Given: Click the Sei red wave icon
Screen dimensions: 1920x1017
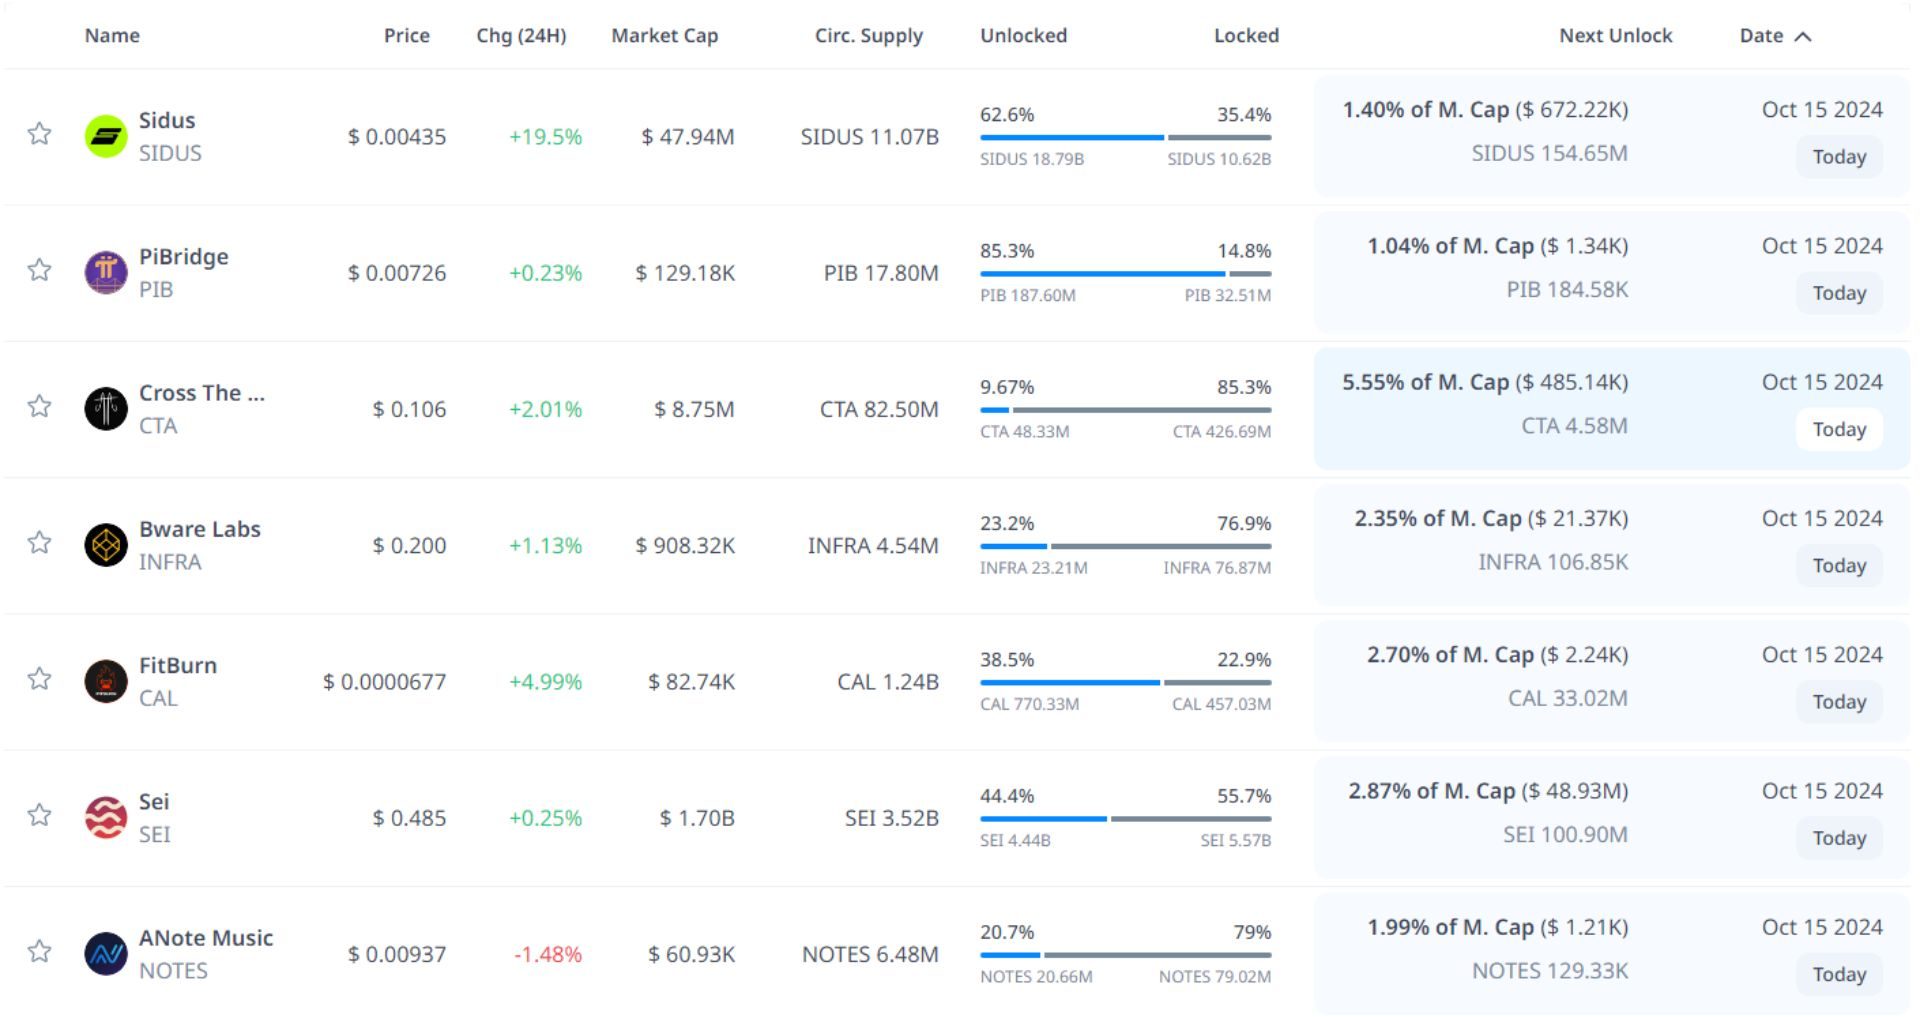Looking at the screenshot, I should point(106,817).
